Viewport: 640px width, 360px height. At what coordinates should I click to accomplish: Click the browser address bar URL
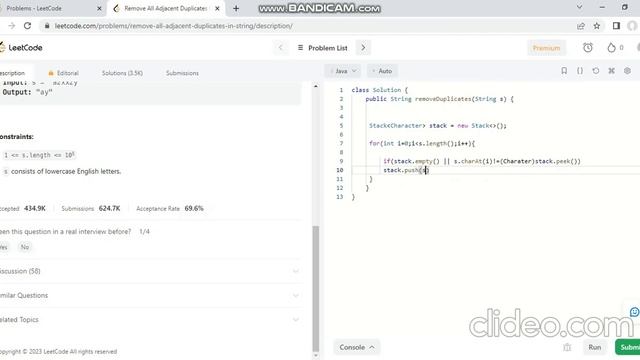(173, 26)
